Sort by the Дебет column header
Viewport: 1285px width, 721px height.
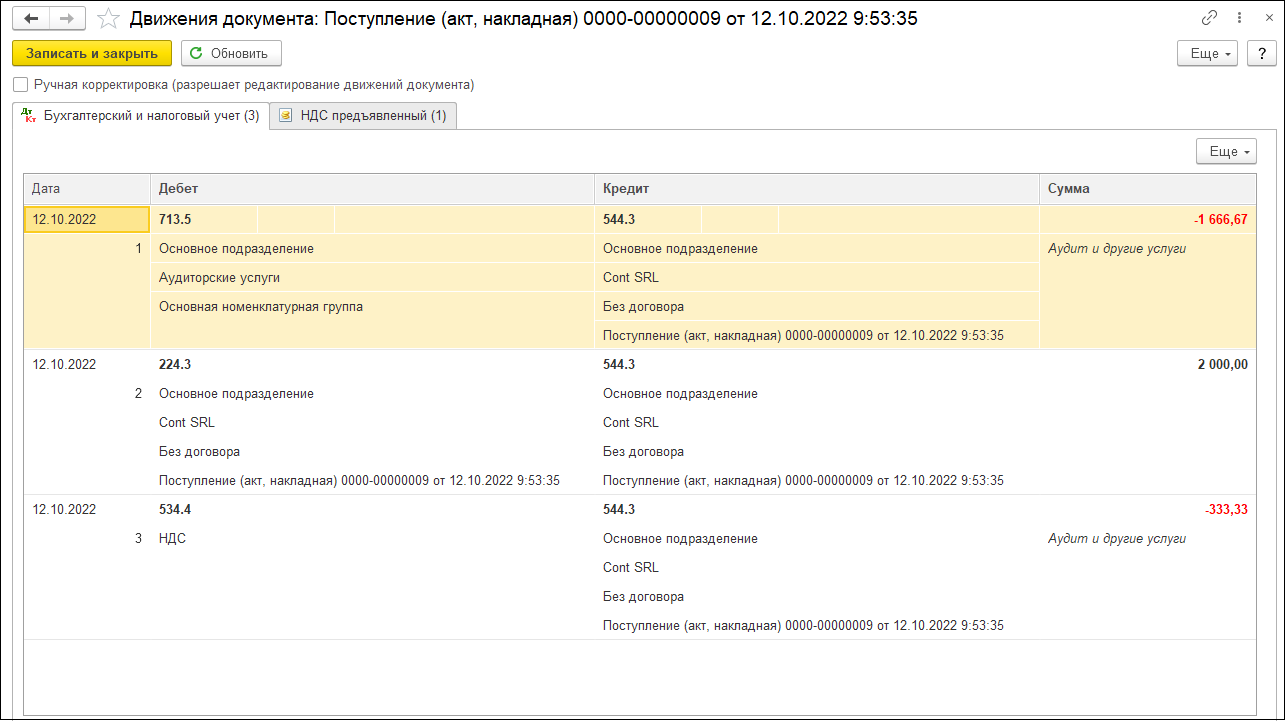tap(371, 188)
